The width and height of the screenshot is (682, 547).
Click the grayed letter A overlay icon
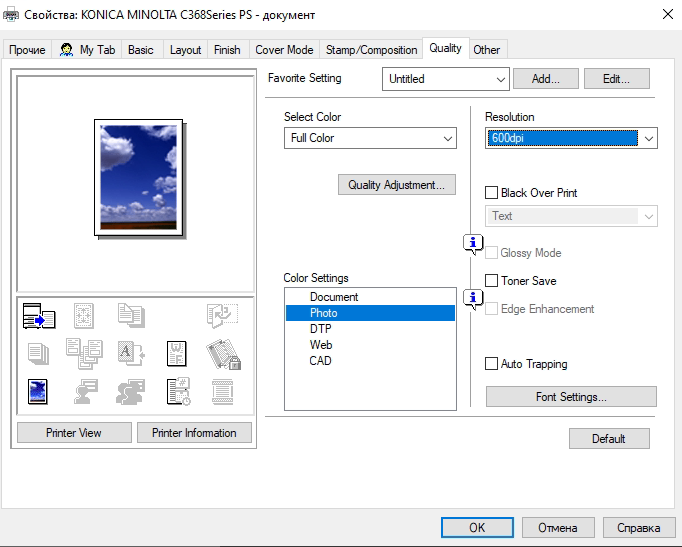pos(131,353)
